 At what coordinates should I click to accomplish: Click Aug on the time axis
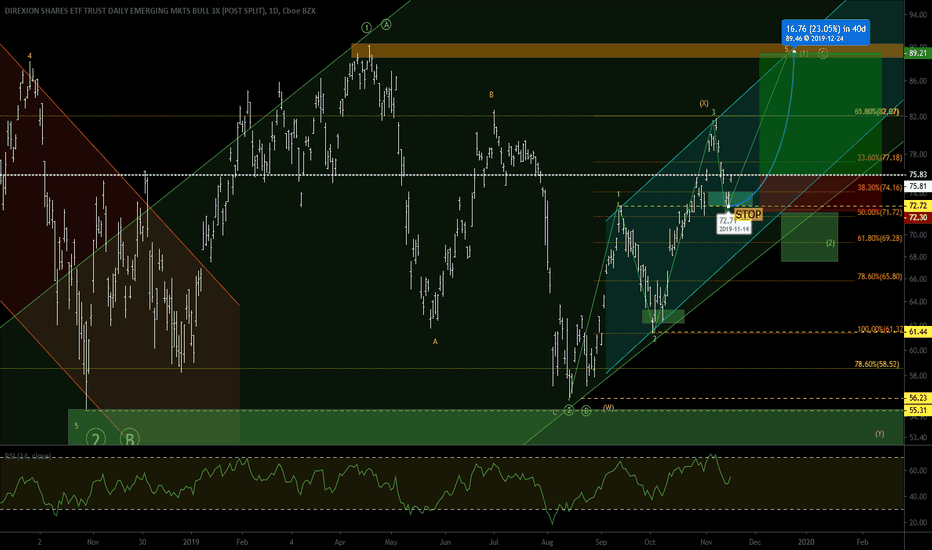click(x=547, y=542)
